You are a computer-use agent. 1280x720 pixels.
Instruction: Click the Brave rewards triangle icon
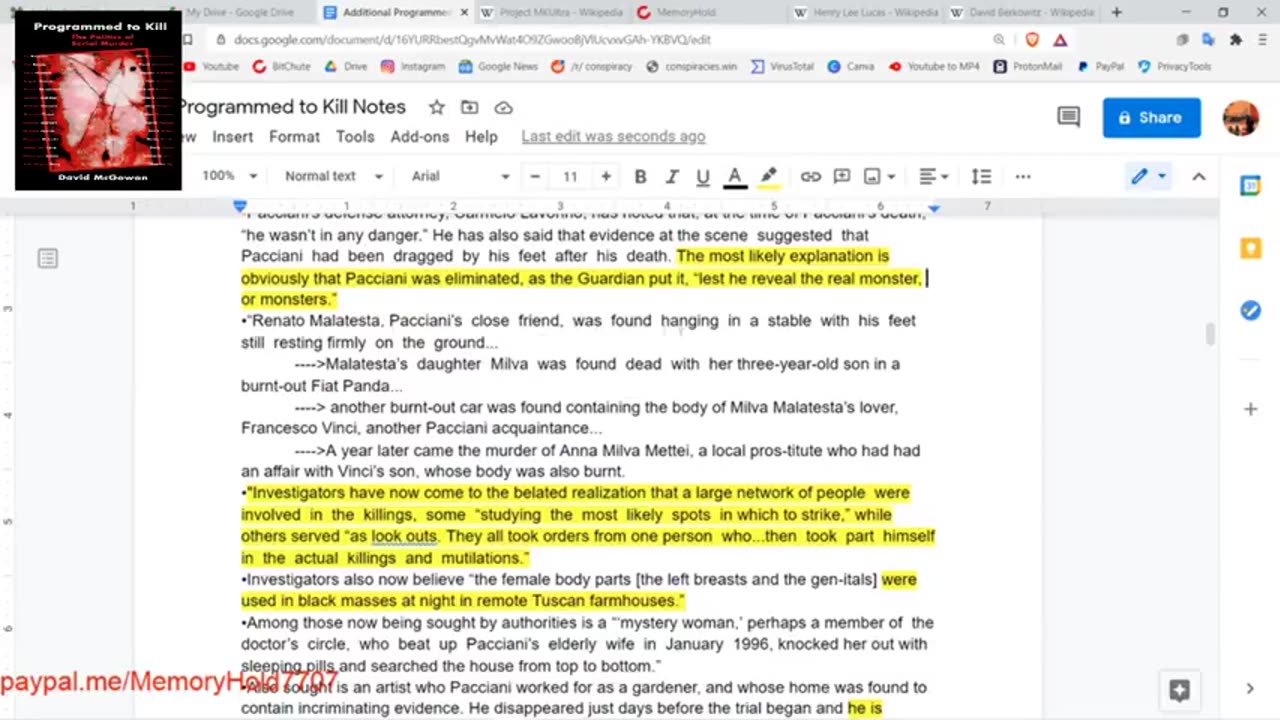[x=1060, y=40]
